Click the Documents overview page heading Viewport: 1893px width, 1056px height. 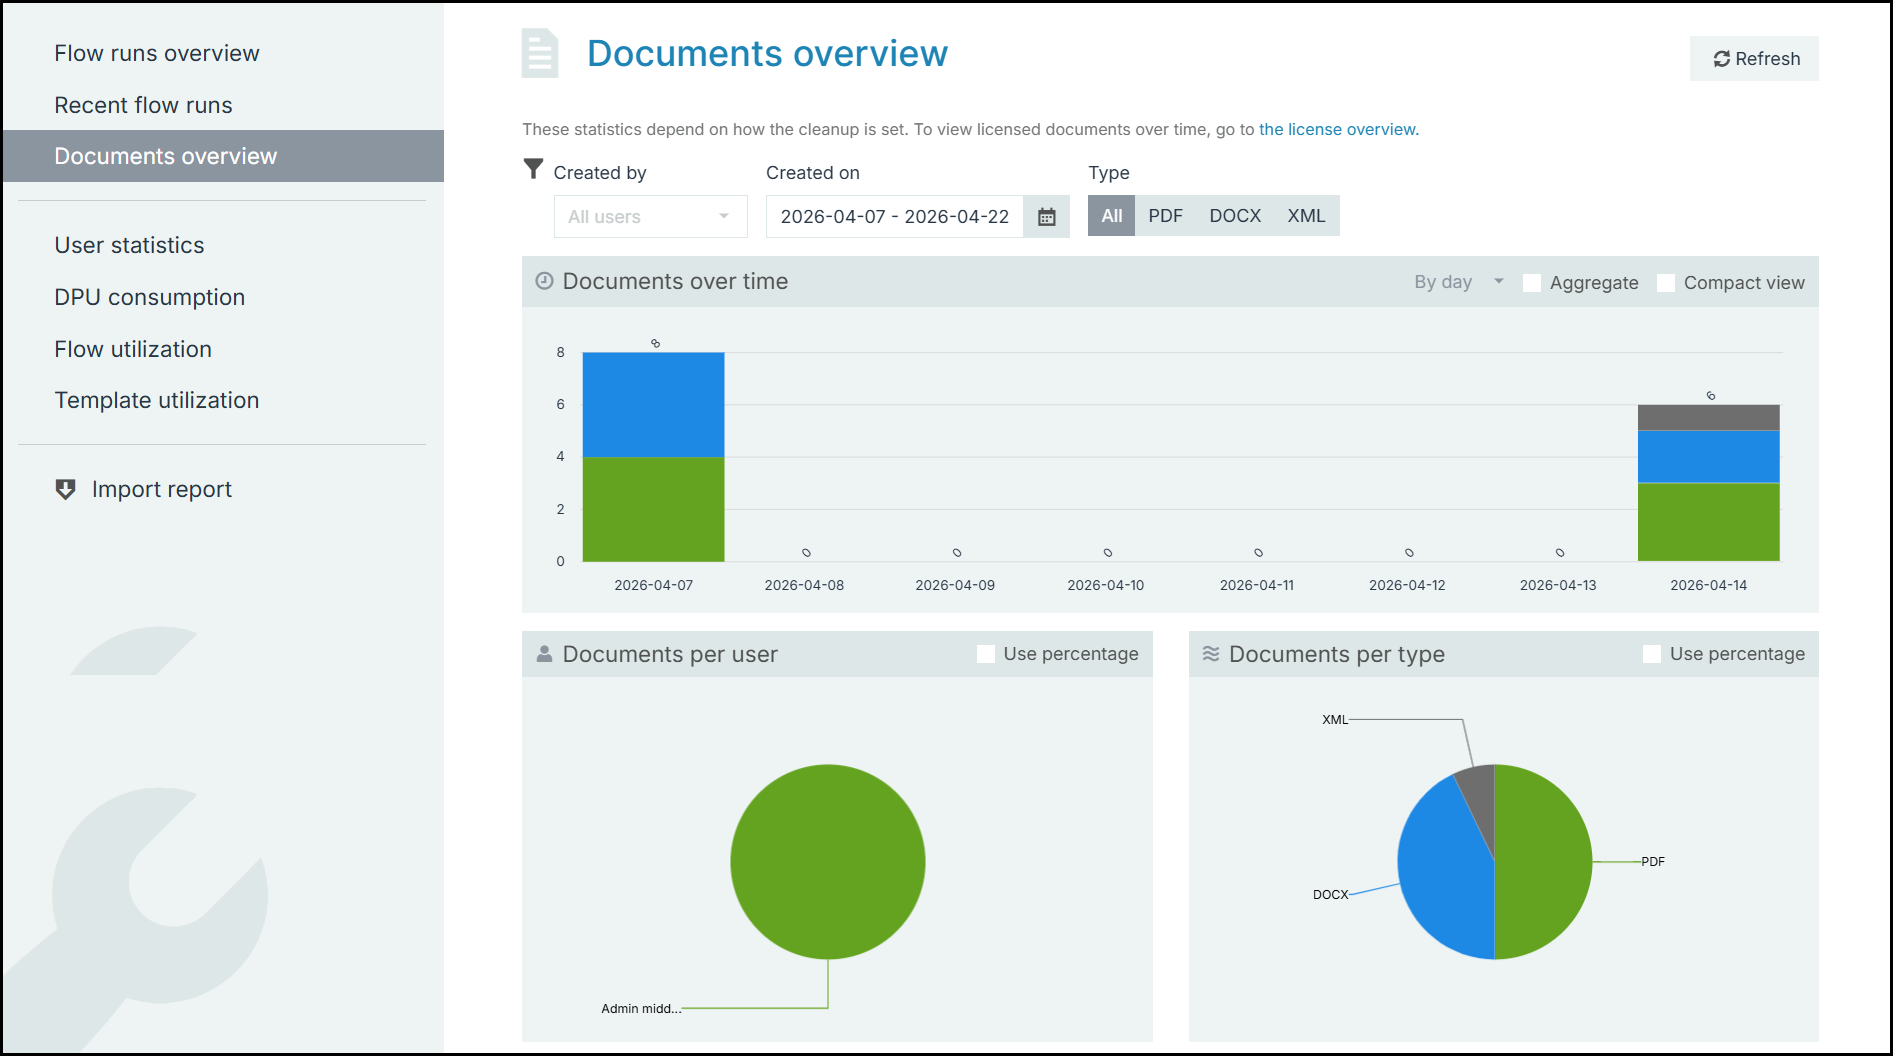pos(767,53)
